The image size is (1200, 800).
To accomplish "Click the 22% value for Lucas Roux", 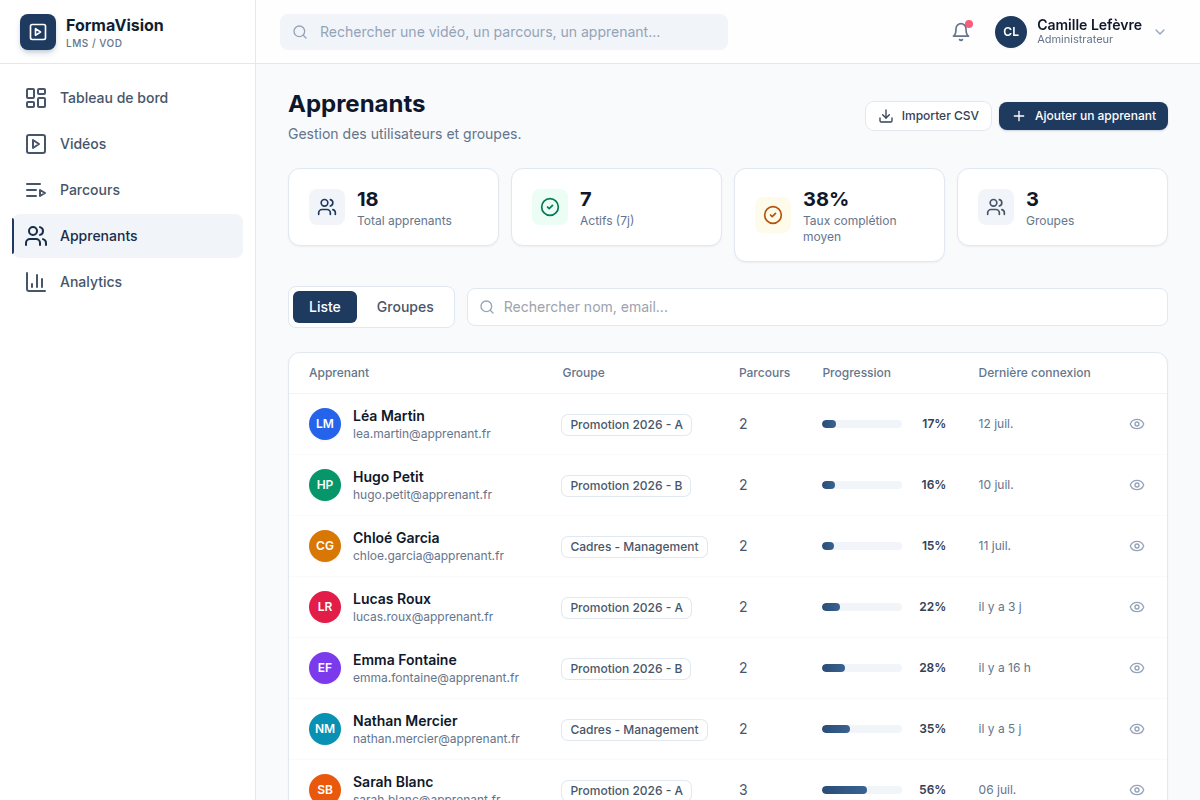I will (x=933, y=607).
